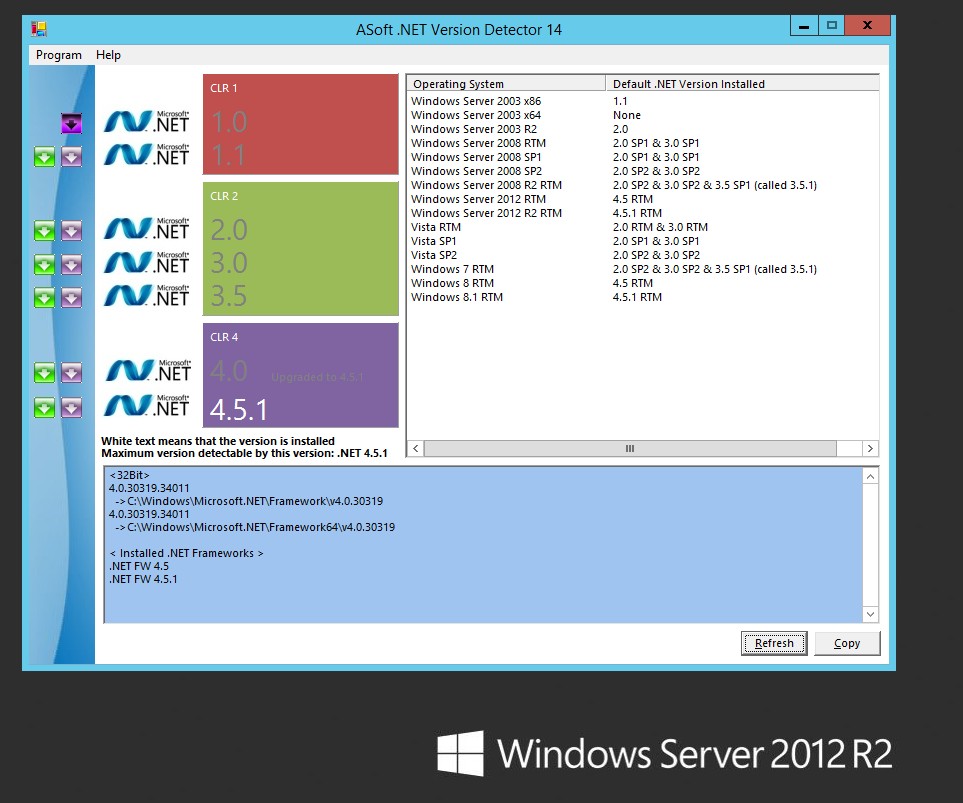963x803 pixels.
Task: Download .NET 2.0 using the green arrow
Action: pos(44,231)
